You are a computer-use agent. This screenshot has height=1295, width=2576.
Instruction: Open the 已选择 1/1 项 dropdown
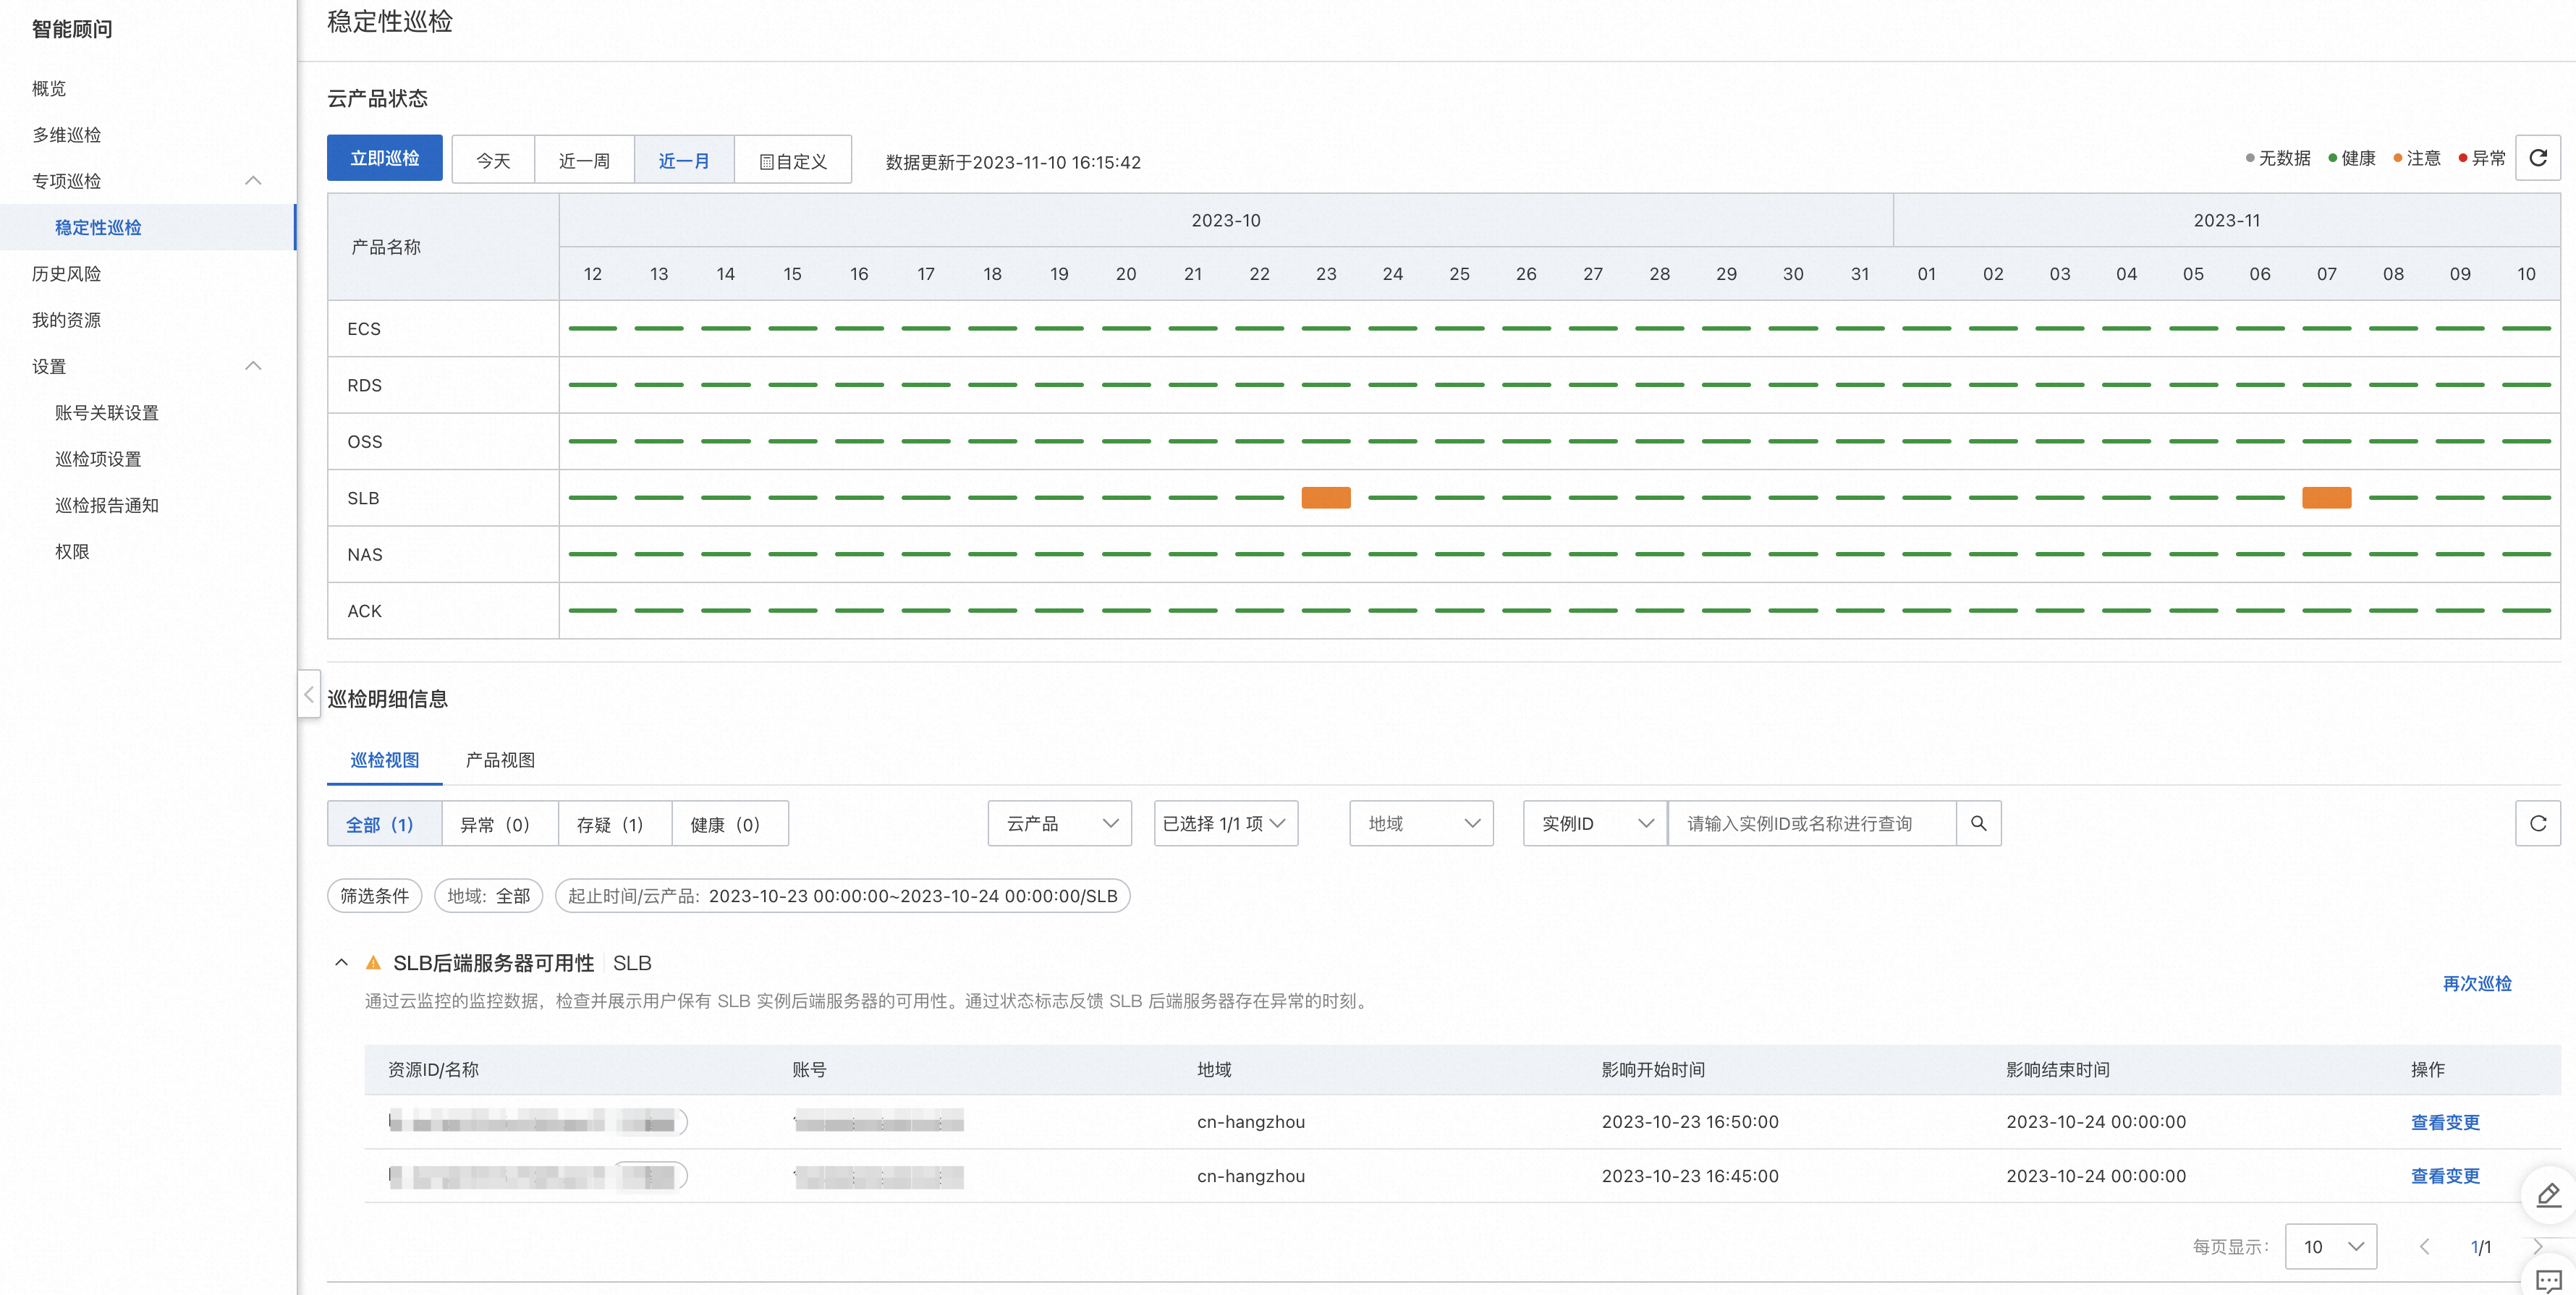tap(1226, 823)
